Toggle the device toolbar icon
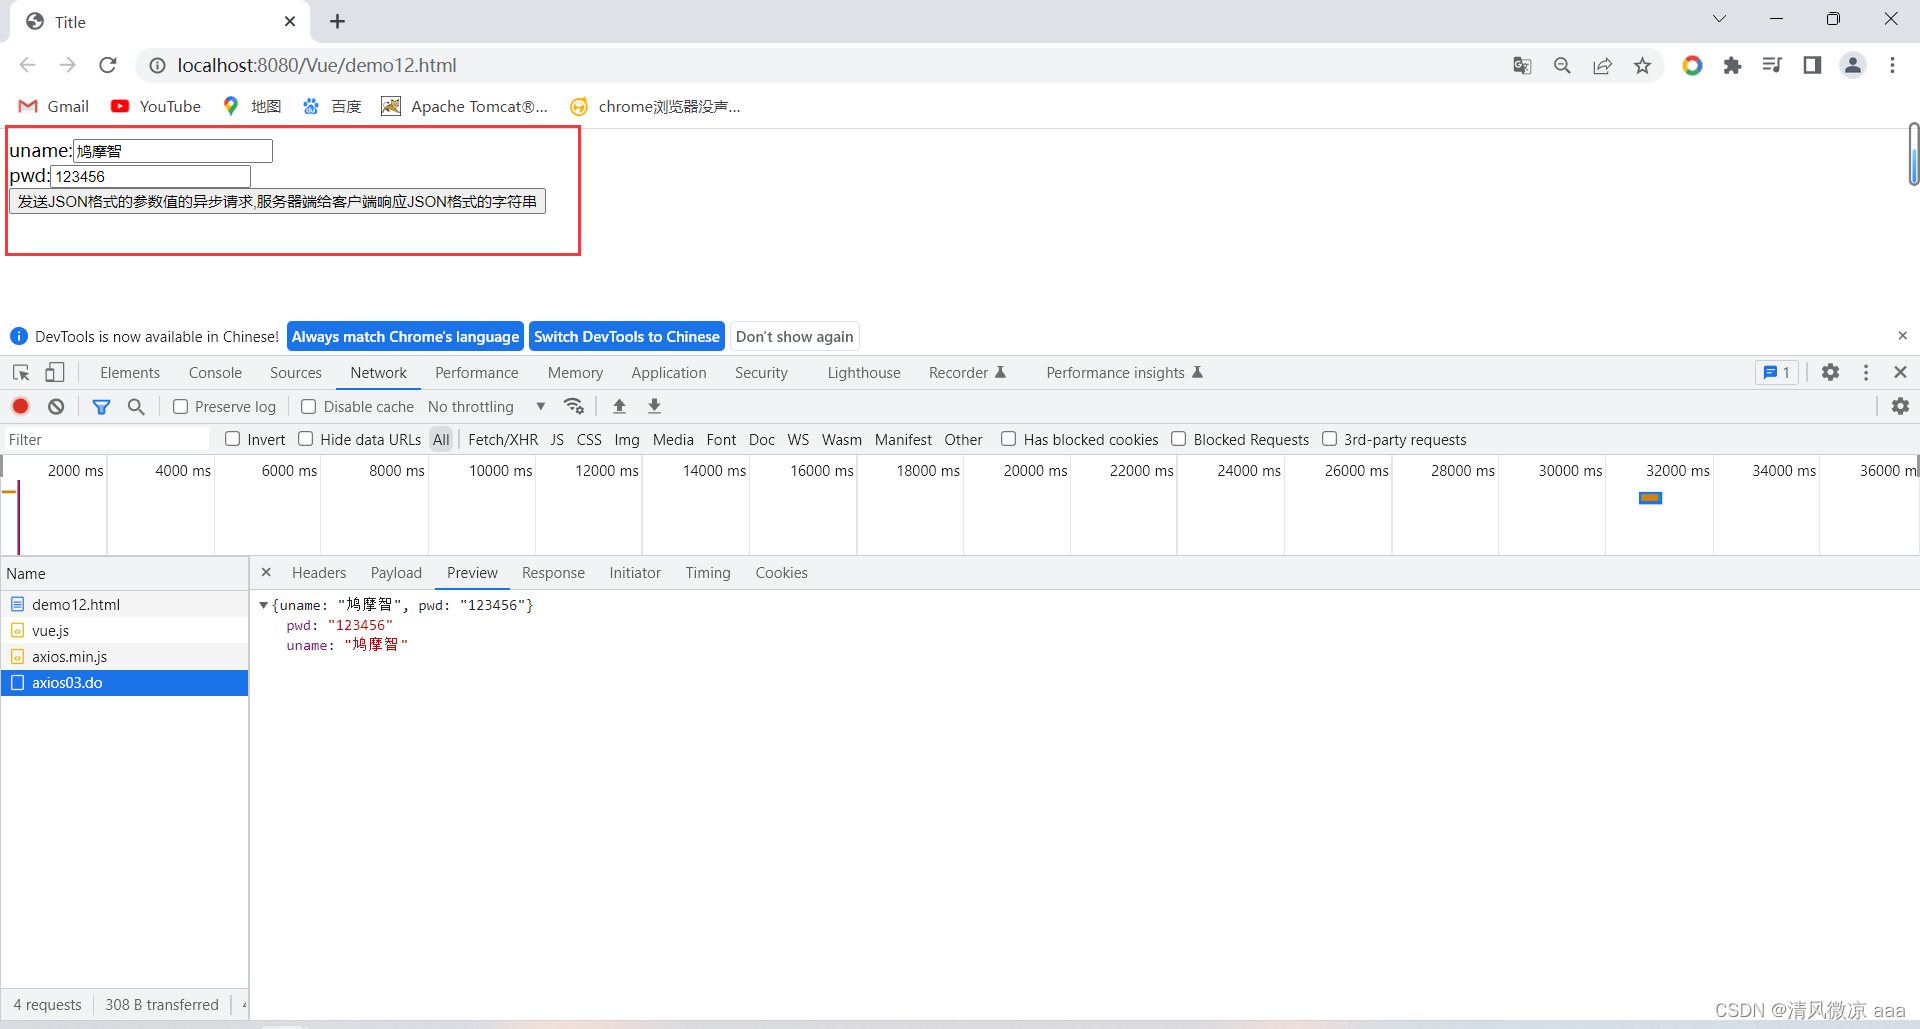1920x1029 pixels. (55, 373)
